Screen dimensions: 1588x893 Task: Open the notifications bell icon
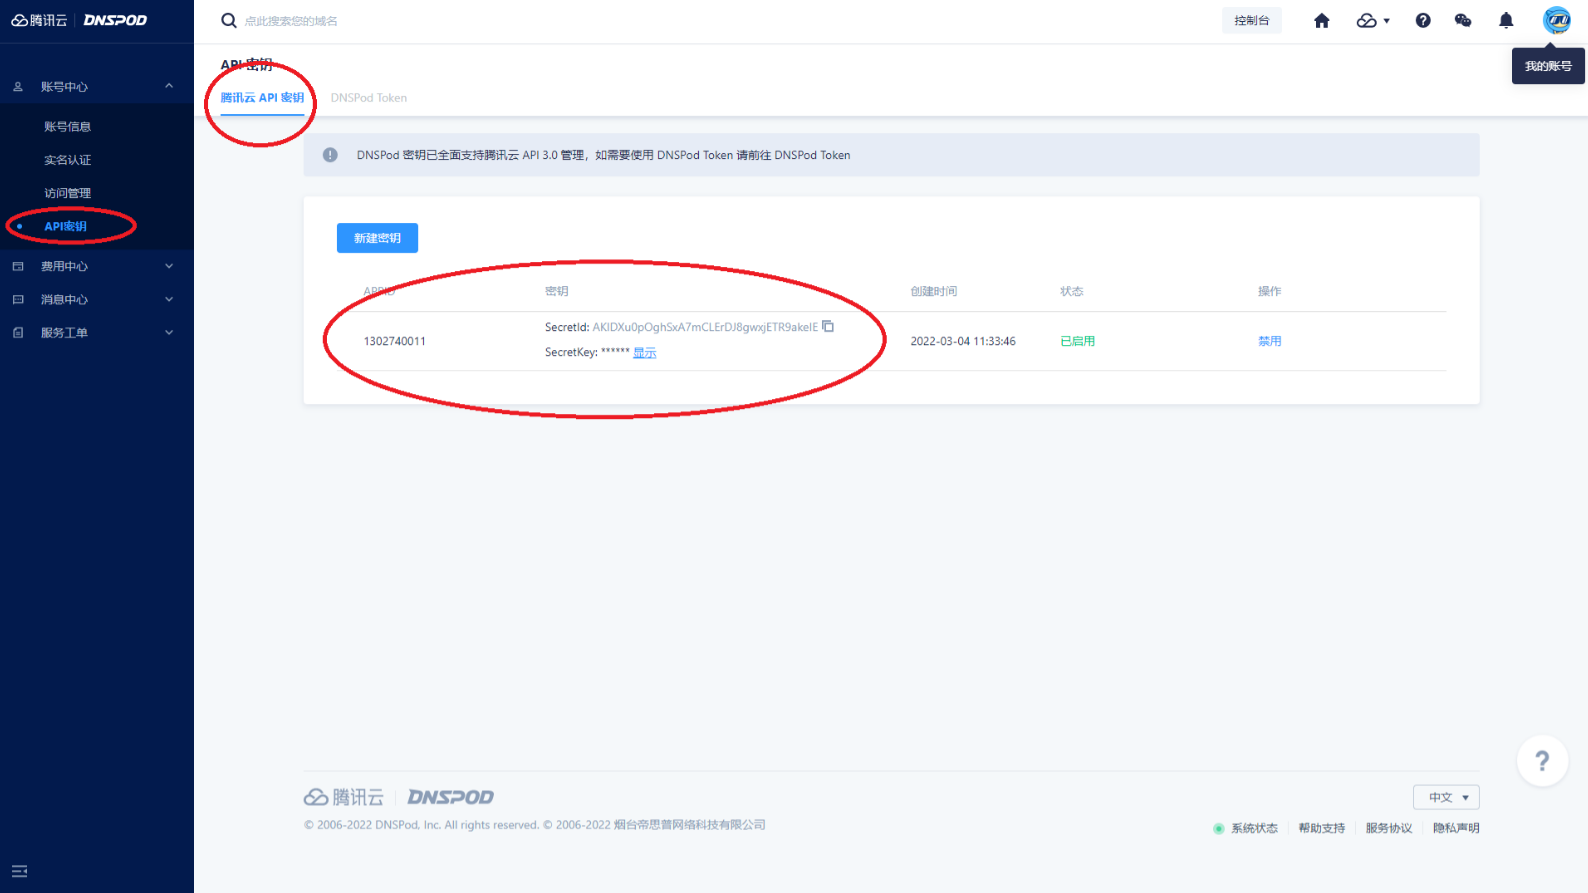1505,21
